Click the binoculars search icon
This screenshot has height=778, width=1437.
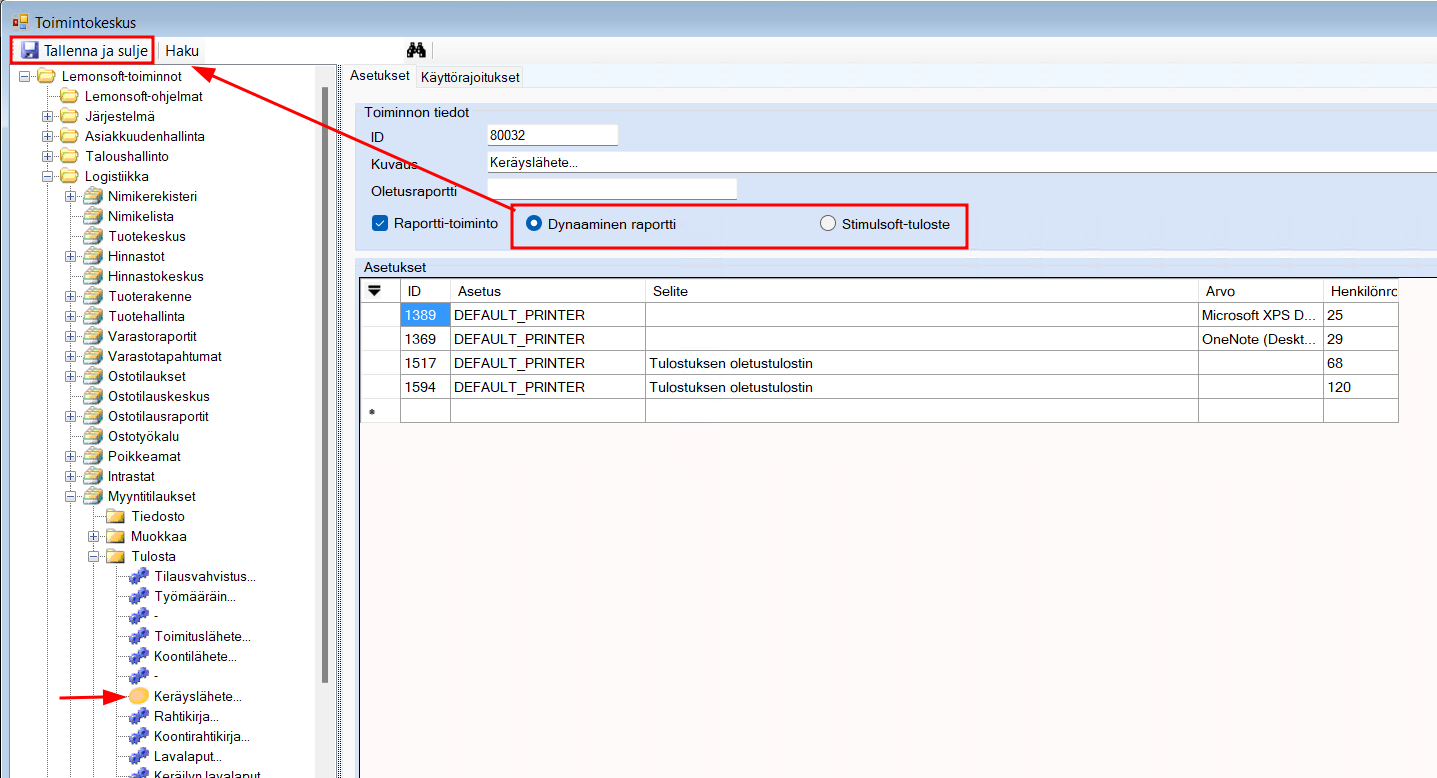(x=416, y=50)
